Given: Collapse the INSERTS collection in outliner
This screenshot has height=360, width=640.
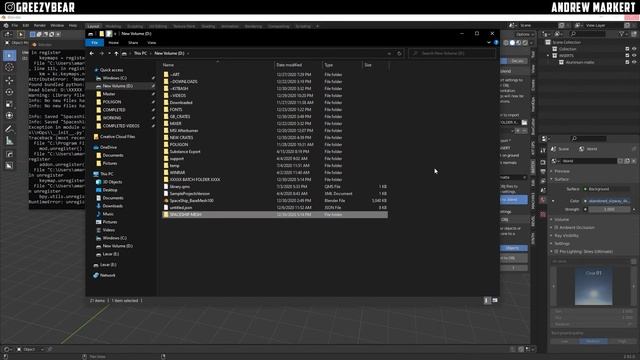Looking at the screenshot, I should point(548,56).
